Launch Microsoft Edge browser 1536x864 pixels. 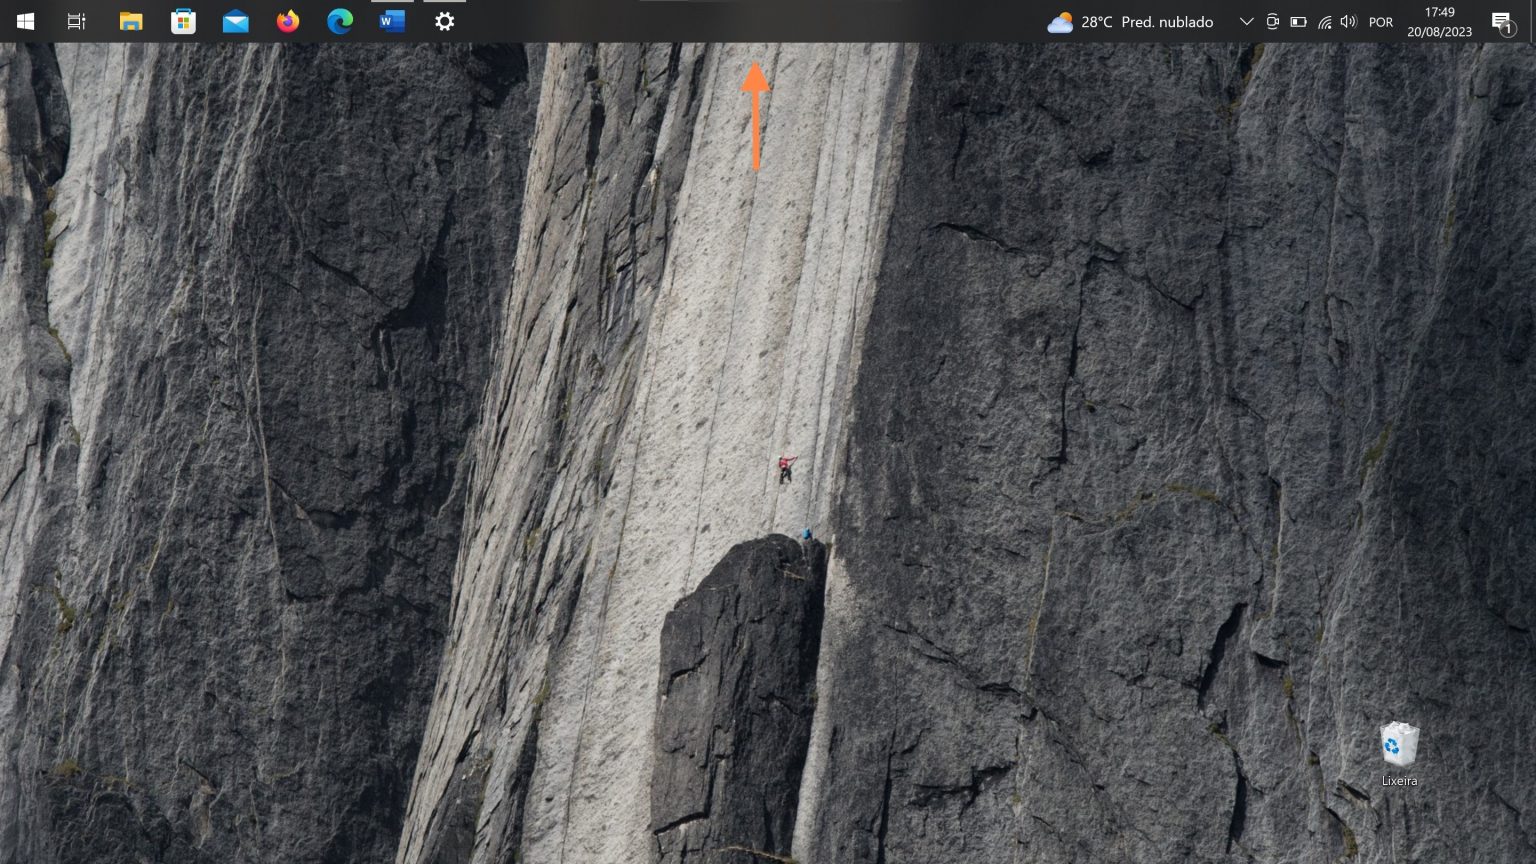[x=340, y=21]
